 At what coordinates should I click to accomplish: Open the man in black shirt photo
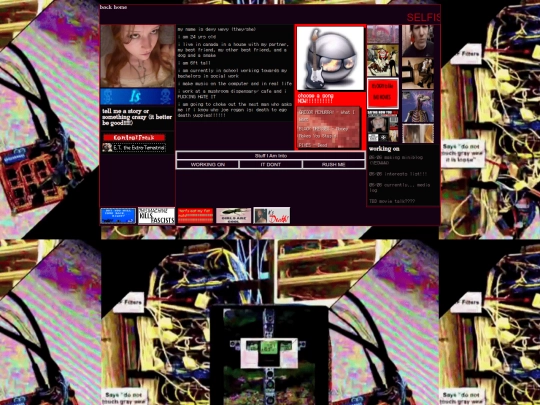click(x=418, y=41)
